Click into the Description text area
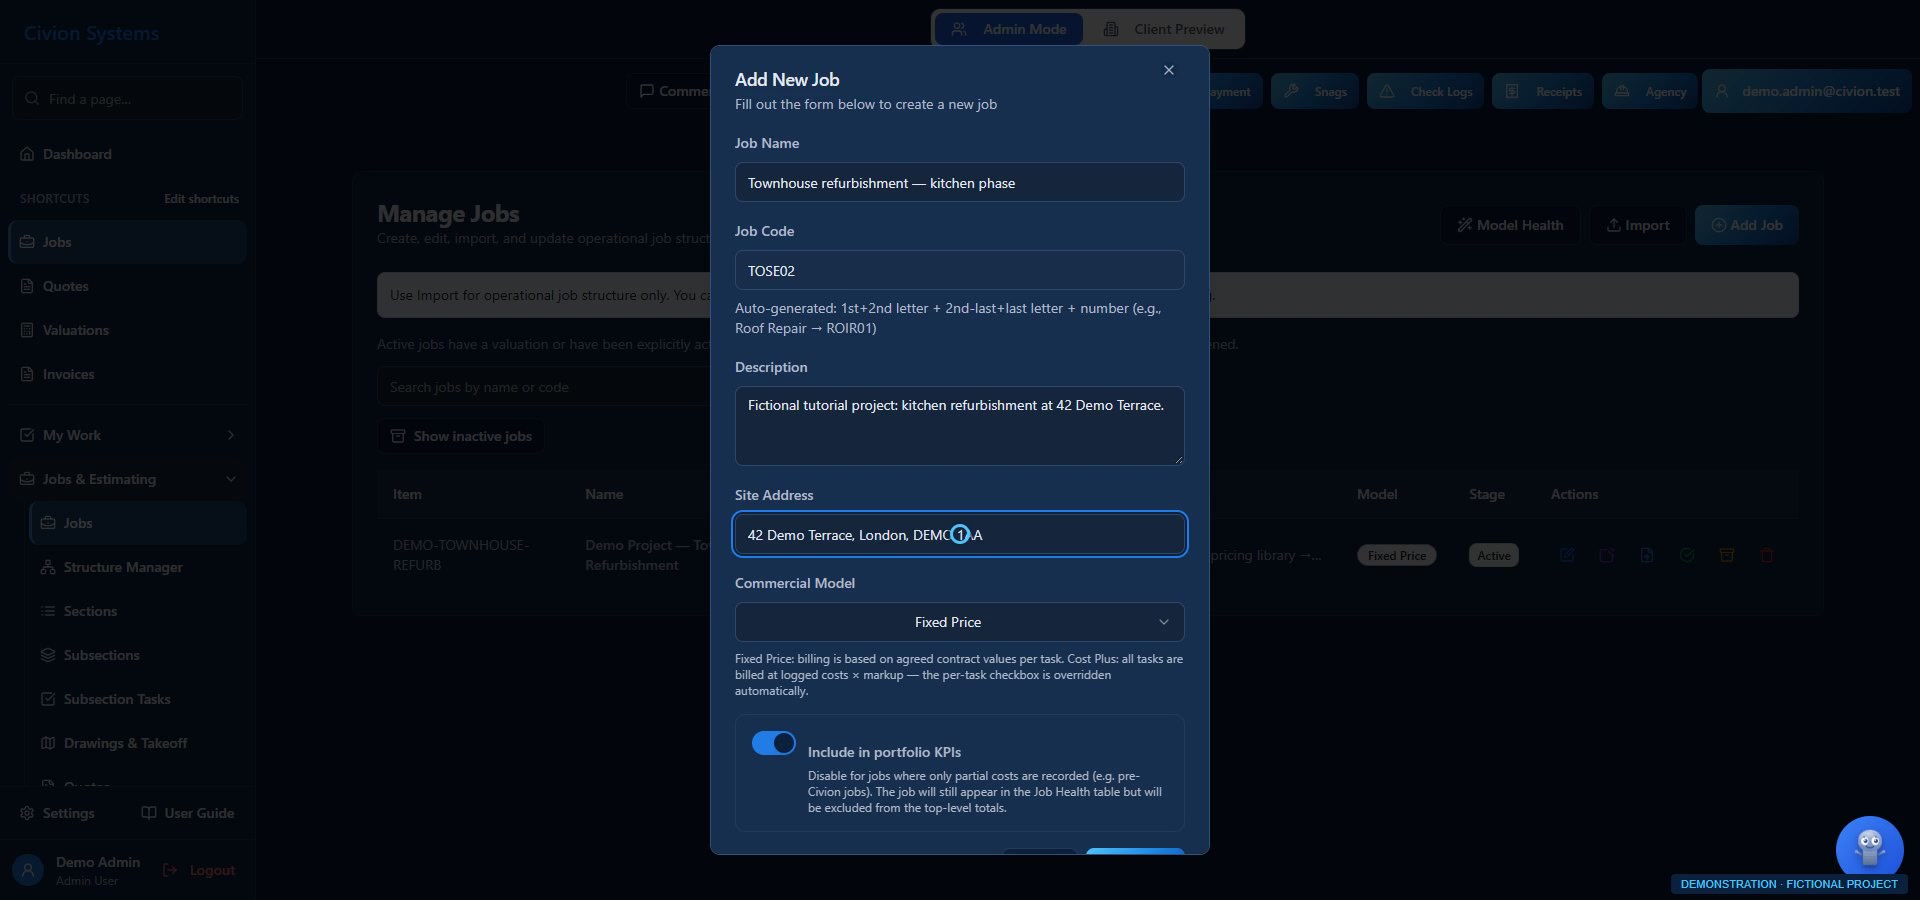This screenshot has height=900, width=1920. pyautogui.click(x=960, y=426)
